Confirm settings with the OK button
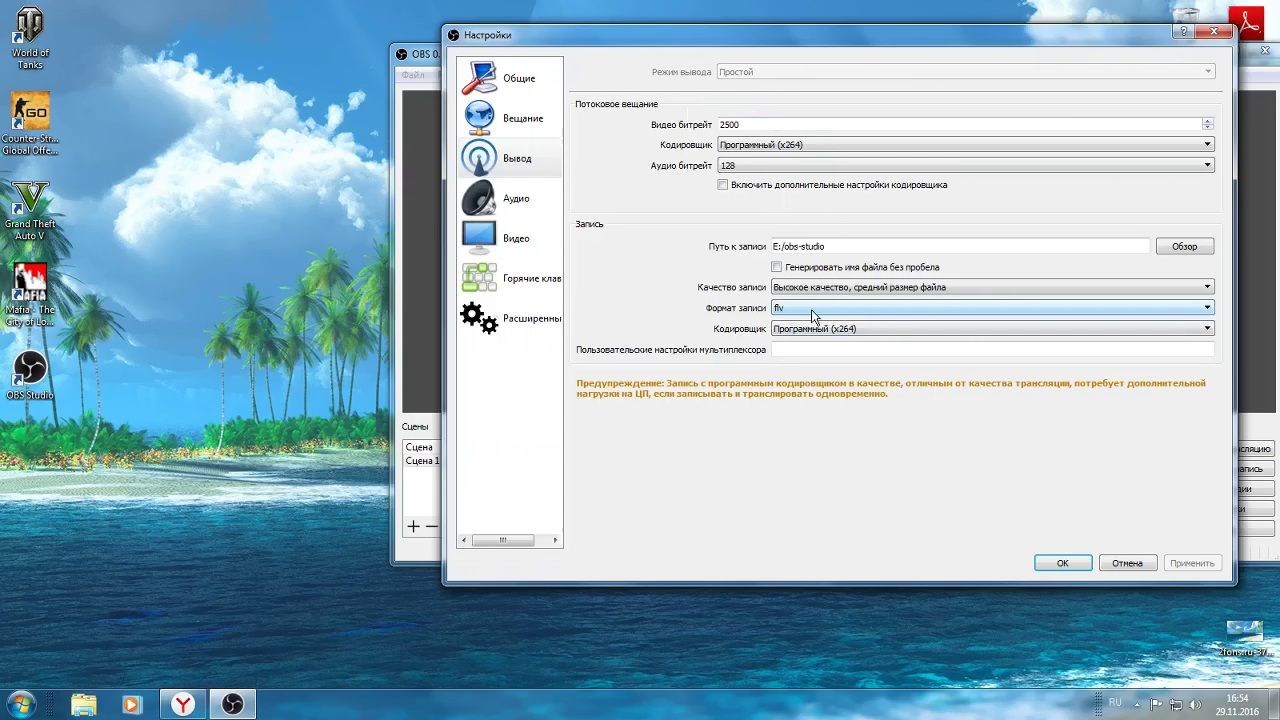 (x=1062, y=563)
